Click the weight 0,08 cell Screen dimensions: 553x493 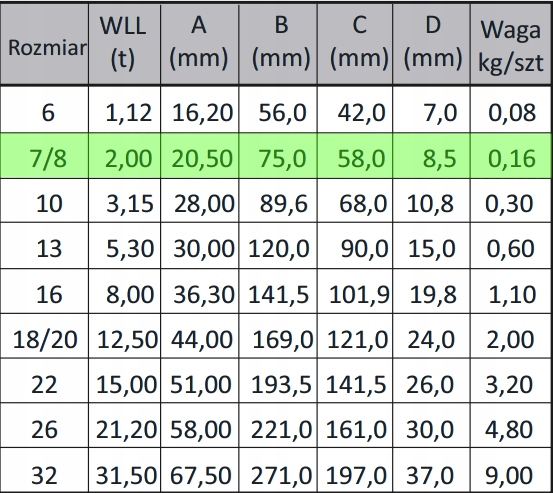pos(510,110)
